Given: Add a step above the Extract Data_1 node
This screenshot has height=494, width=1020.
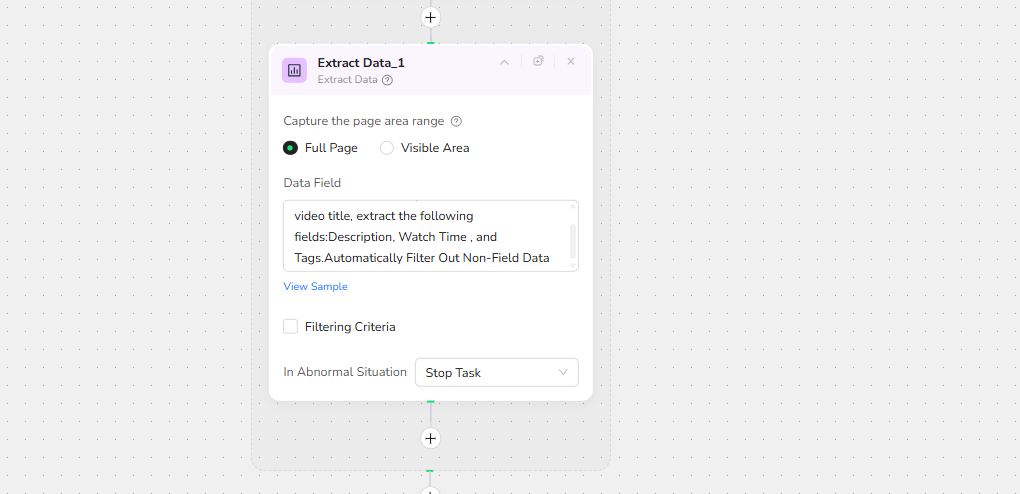Looking at the screenshot, I should tap(430, 17).
